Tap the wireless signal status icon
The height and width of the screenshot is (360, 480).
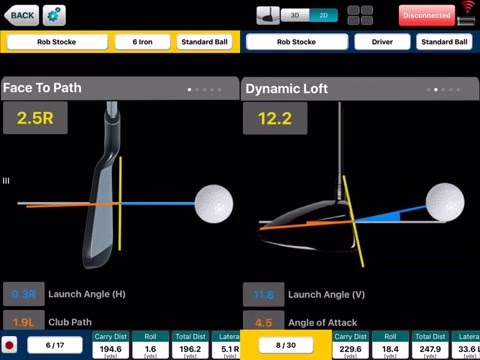pyautogui.click(x=468, y=7)
